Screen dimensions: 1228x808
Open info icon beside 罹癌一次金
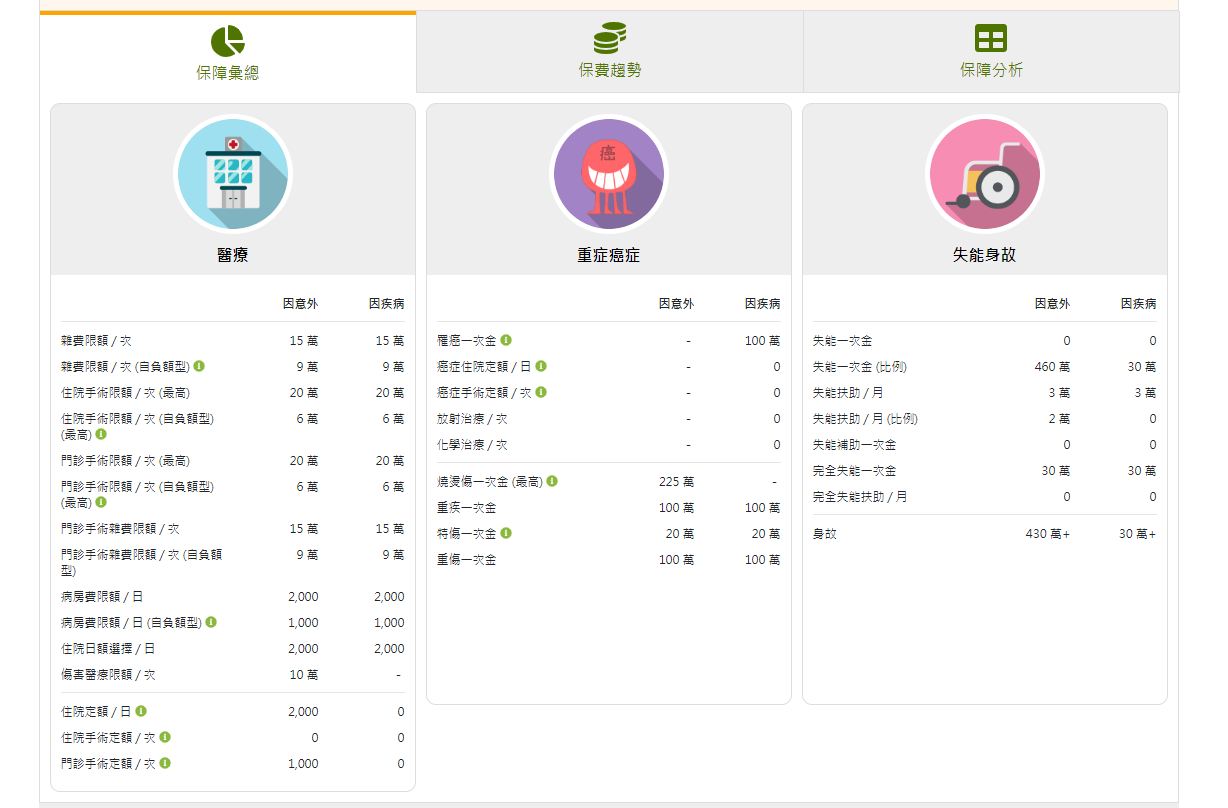[506, 340]
